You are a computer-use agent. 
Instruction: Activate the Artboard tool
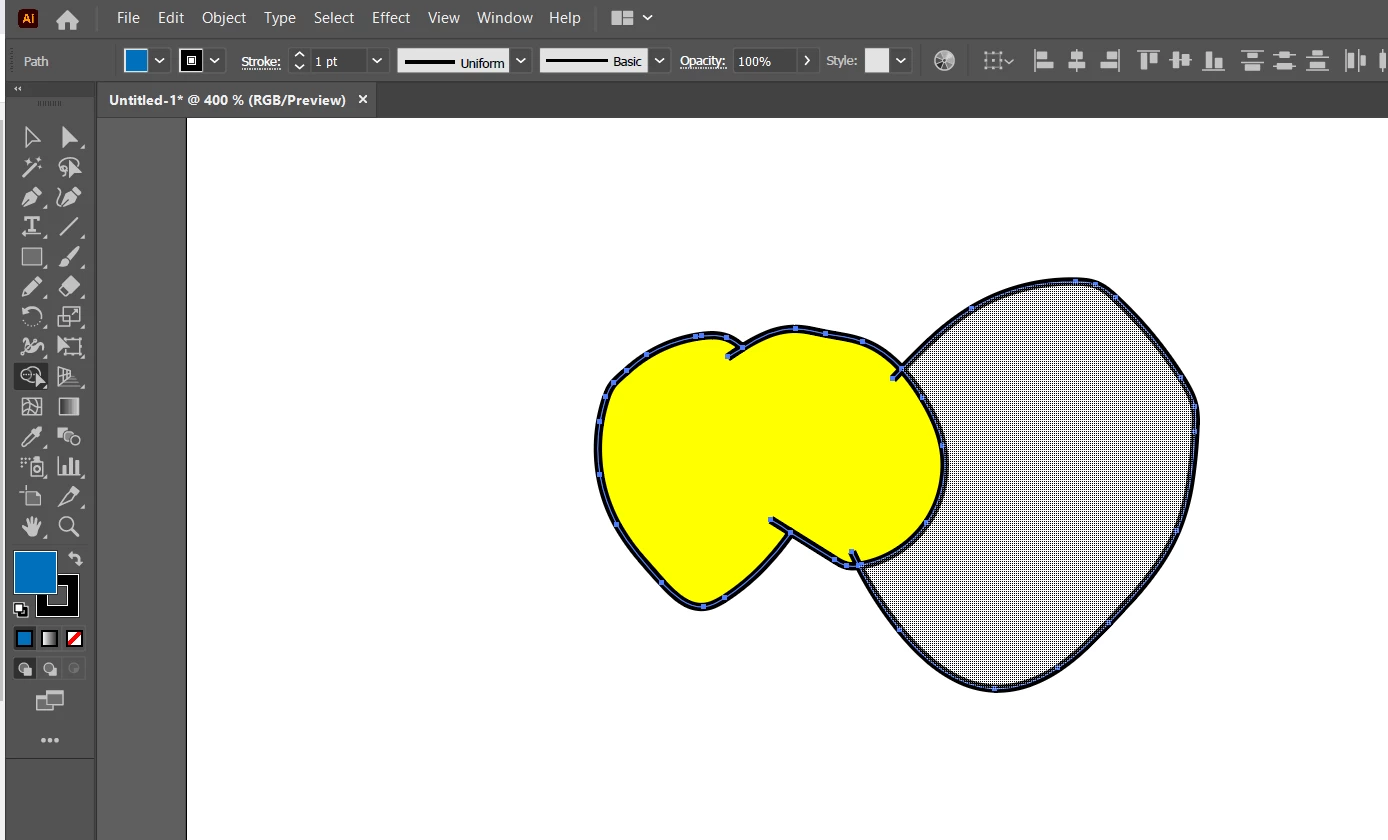click(x=32, y=497)
